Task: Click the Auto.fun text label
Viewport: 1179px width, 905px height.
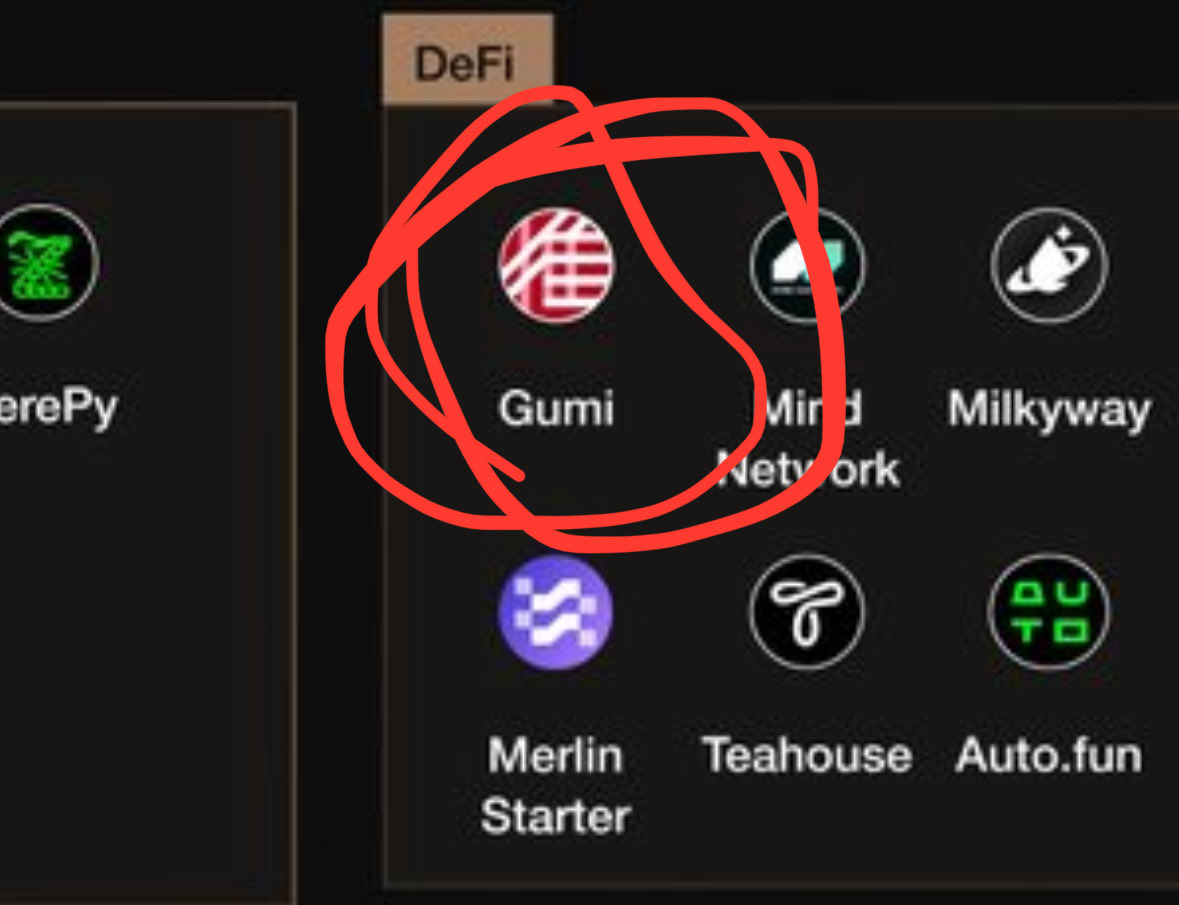Action: 1049,755
